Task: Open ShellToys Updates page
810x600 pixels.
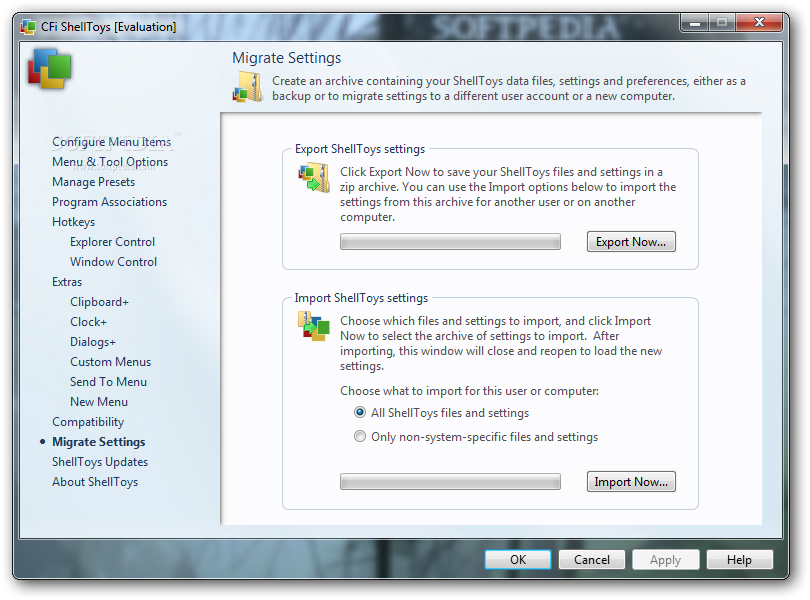Action: [x=100, y=462]
